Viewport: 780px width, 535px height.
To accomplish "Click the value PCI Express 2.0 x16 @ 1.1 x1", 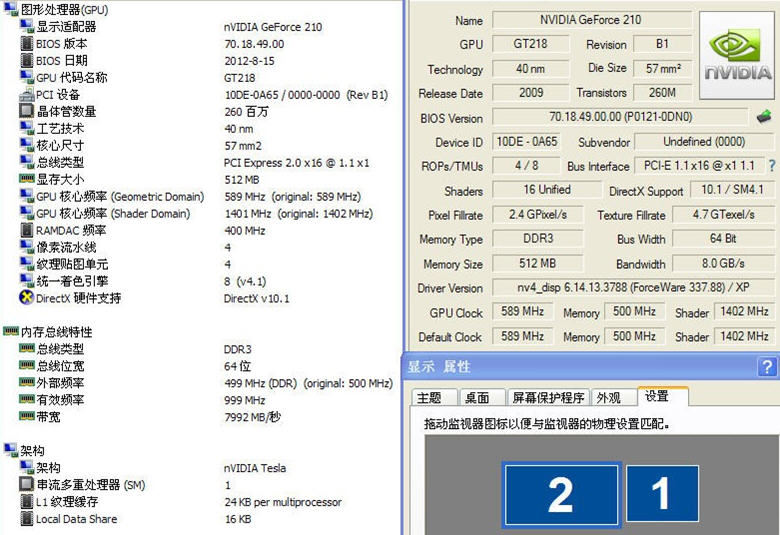I will click(296, 163).
